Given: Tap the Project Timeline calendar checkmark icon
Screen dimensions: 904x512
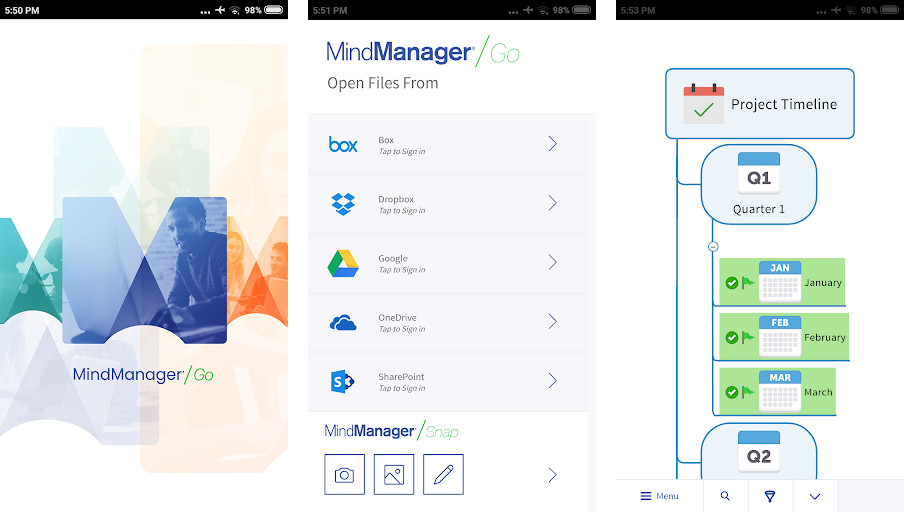Looking at the screenshot, I should click(703, 104).
